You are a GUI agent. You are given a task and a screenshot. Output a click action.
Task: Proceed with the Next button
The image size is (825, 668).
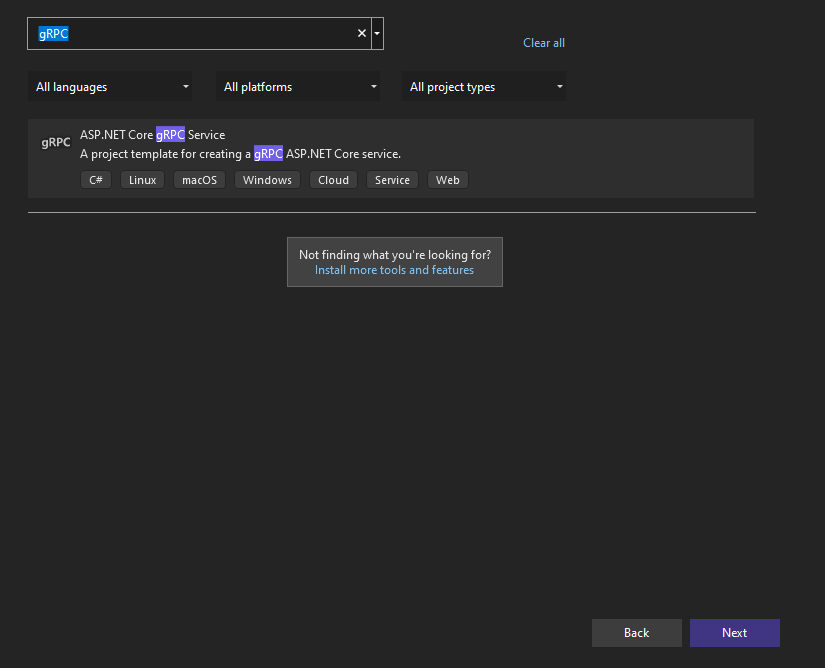[735, 633]
